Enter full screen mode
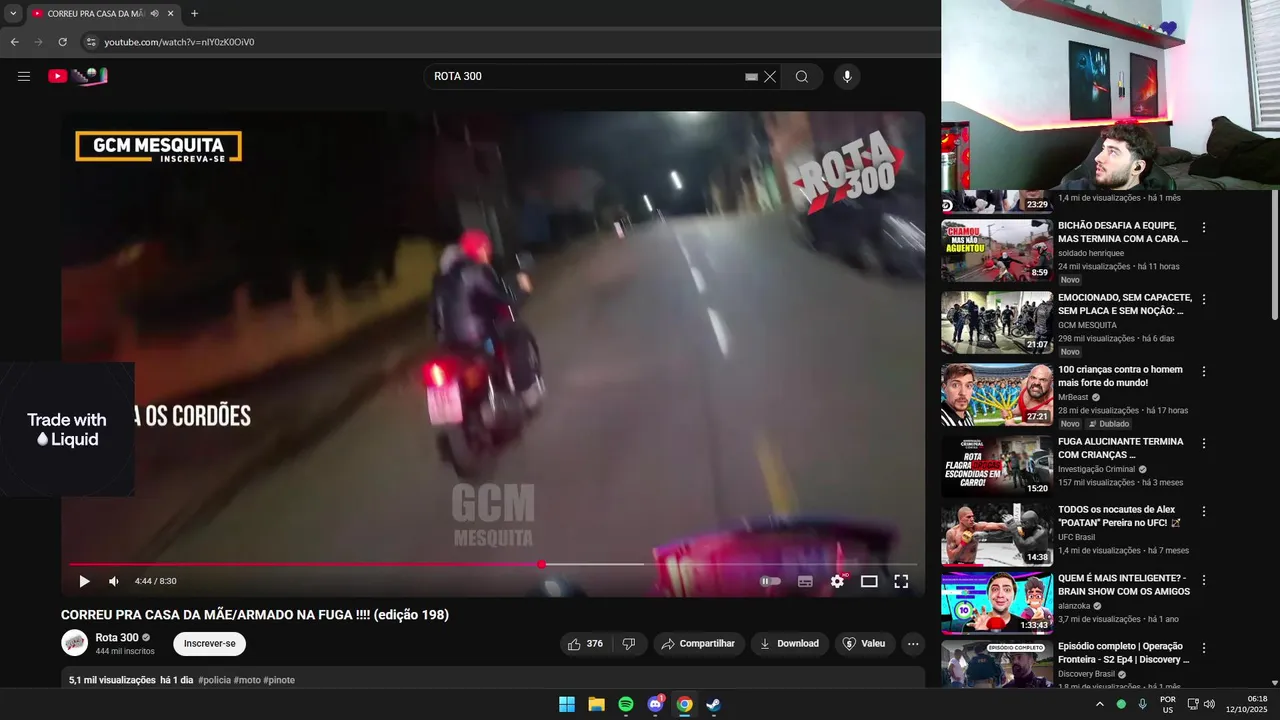 [x=901, y=581]
